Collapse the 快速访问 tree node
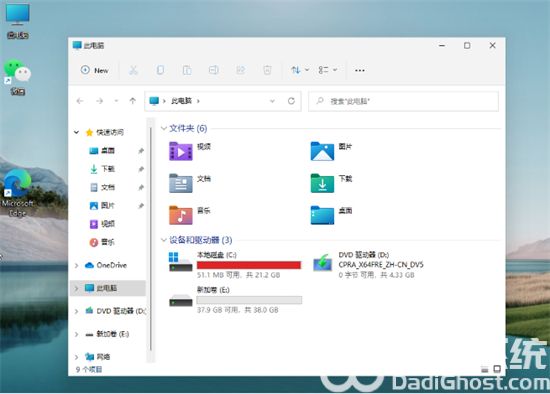 [x=76, y=132]
